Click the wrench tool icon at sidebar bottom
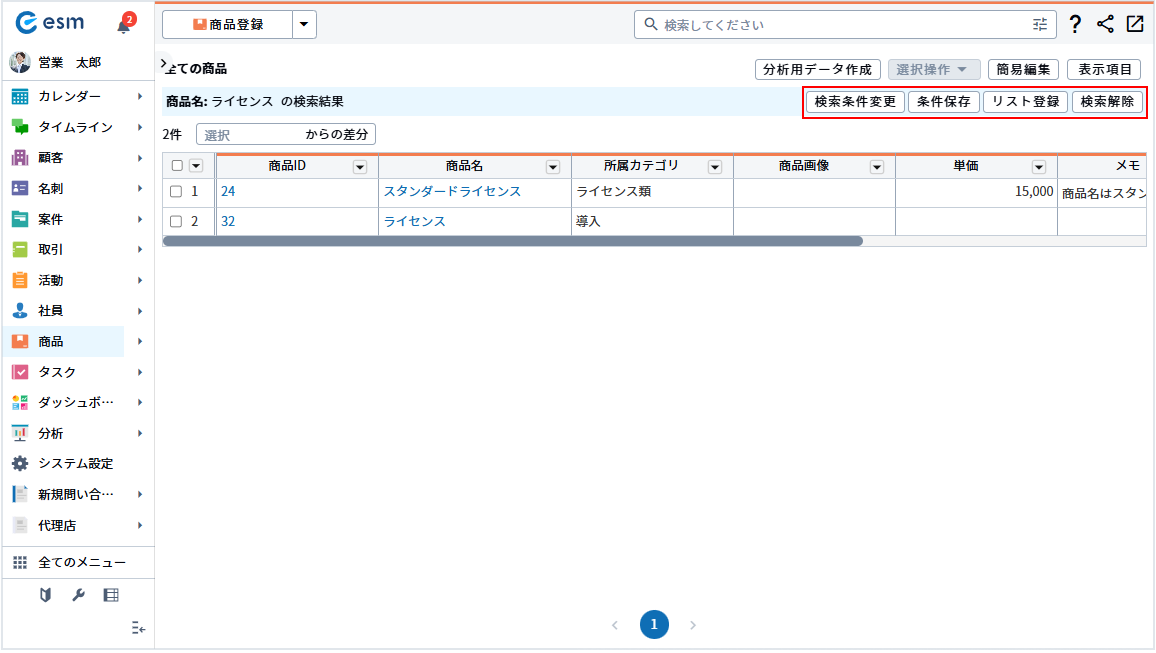 78,595
